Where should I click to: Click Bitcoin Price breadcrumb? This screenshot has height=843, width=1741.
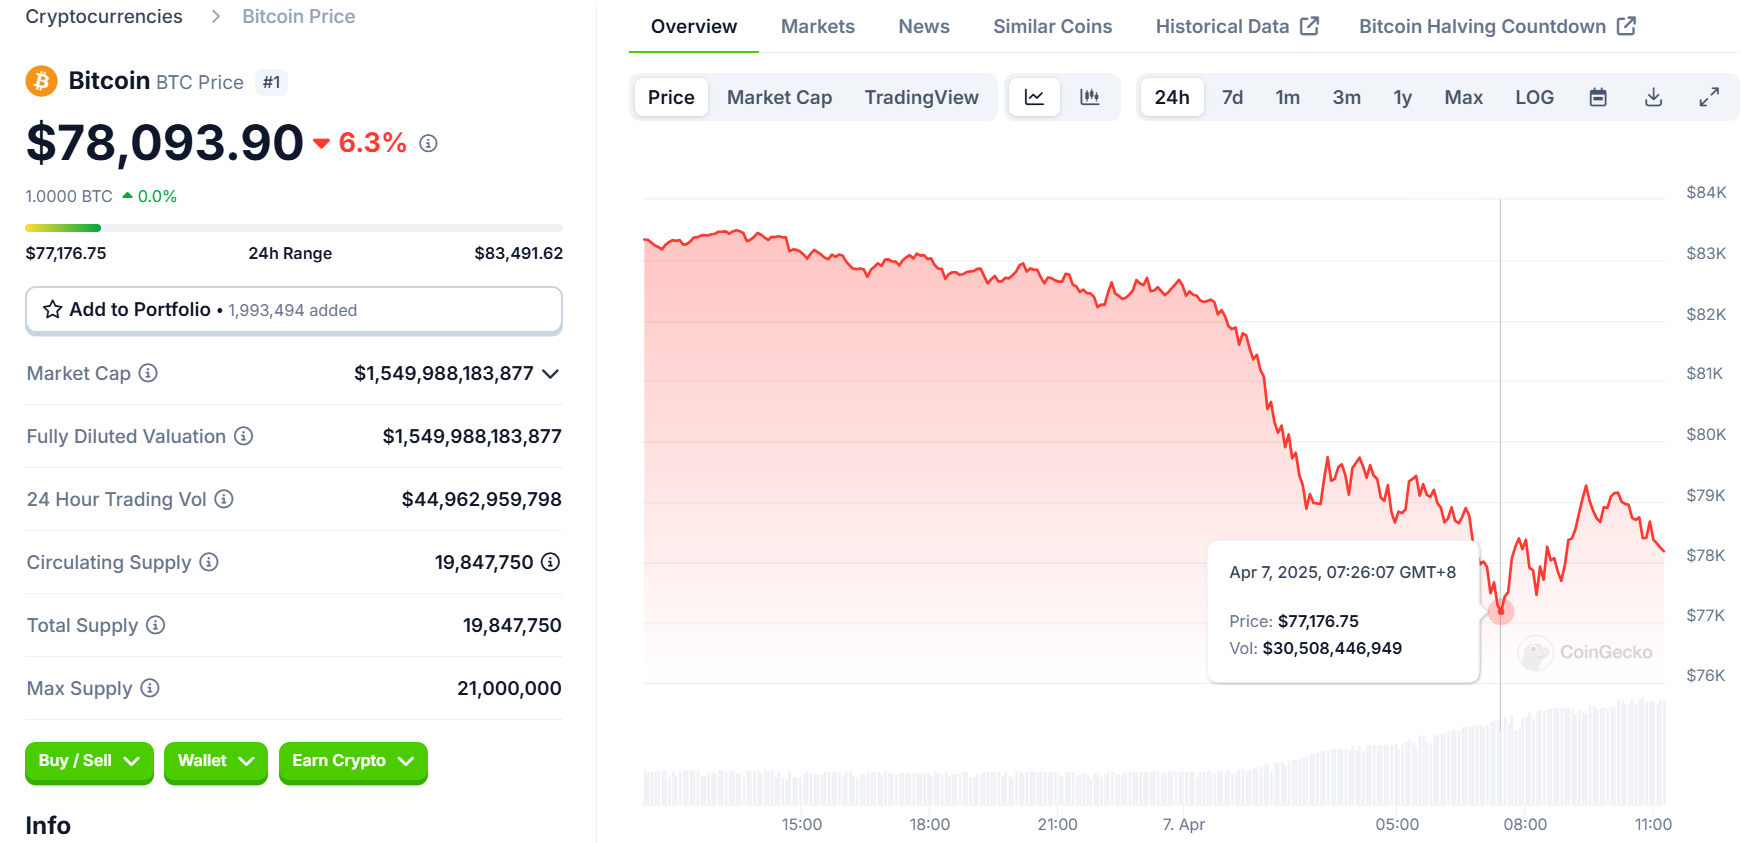click(x=298, y=17)
